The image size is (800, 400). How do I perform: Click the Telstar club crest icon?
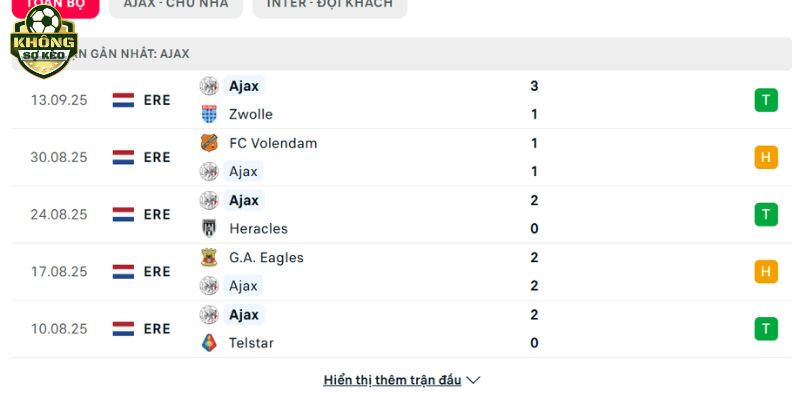point(209,343)
